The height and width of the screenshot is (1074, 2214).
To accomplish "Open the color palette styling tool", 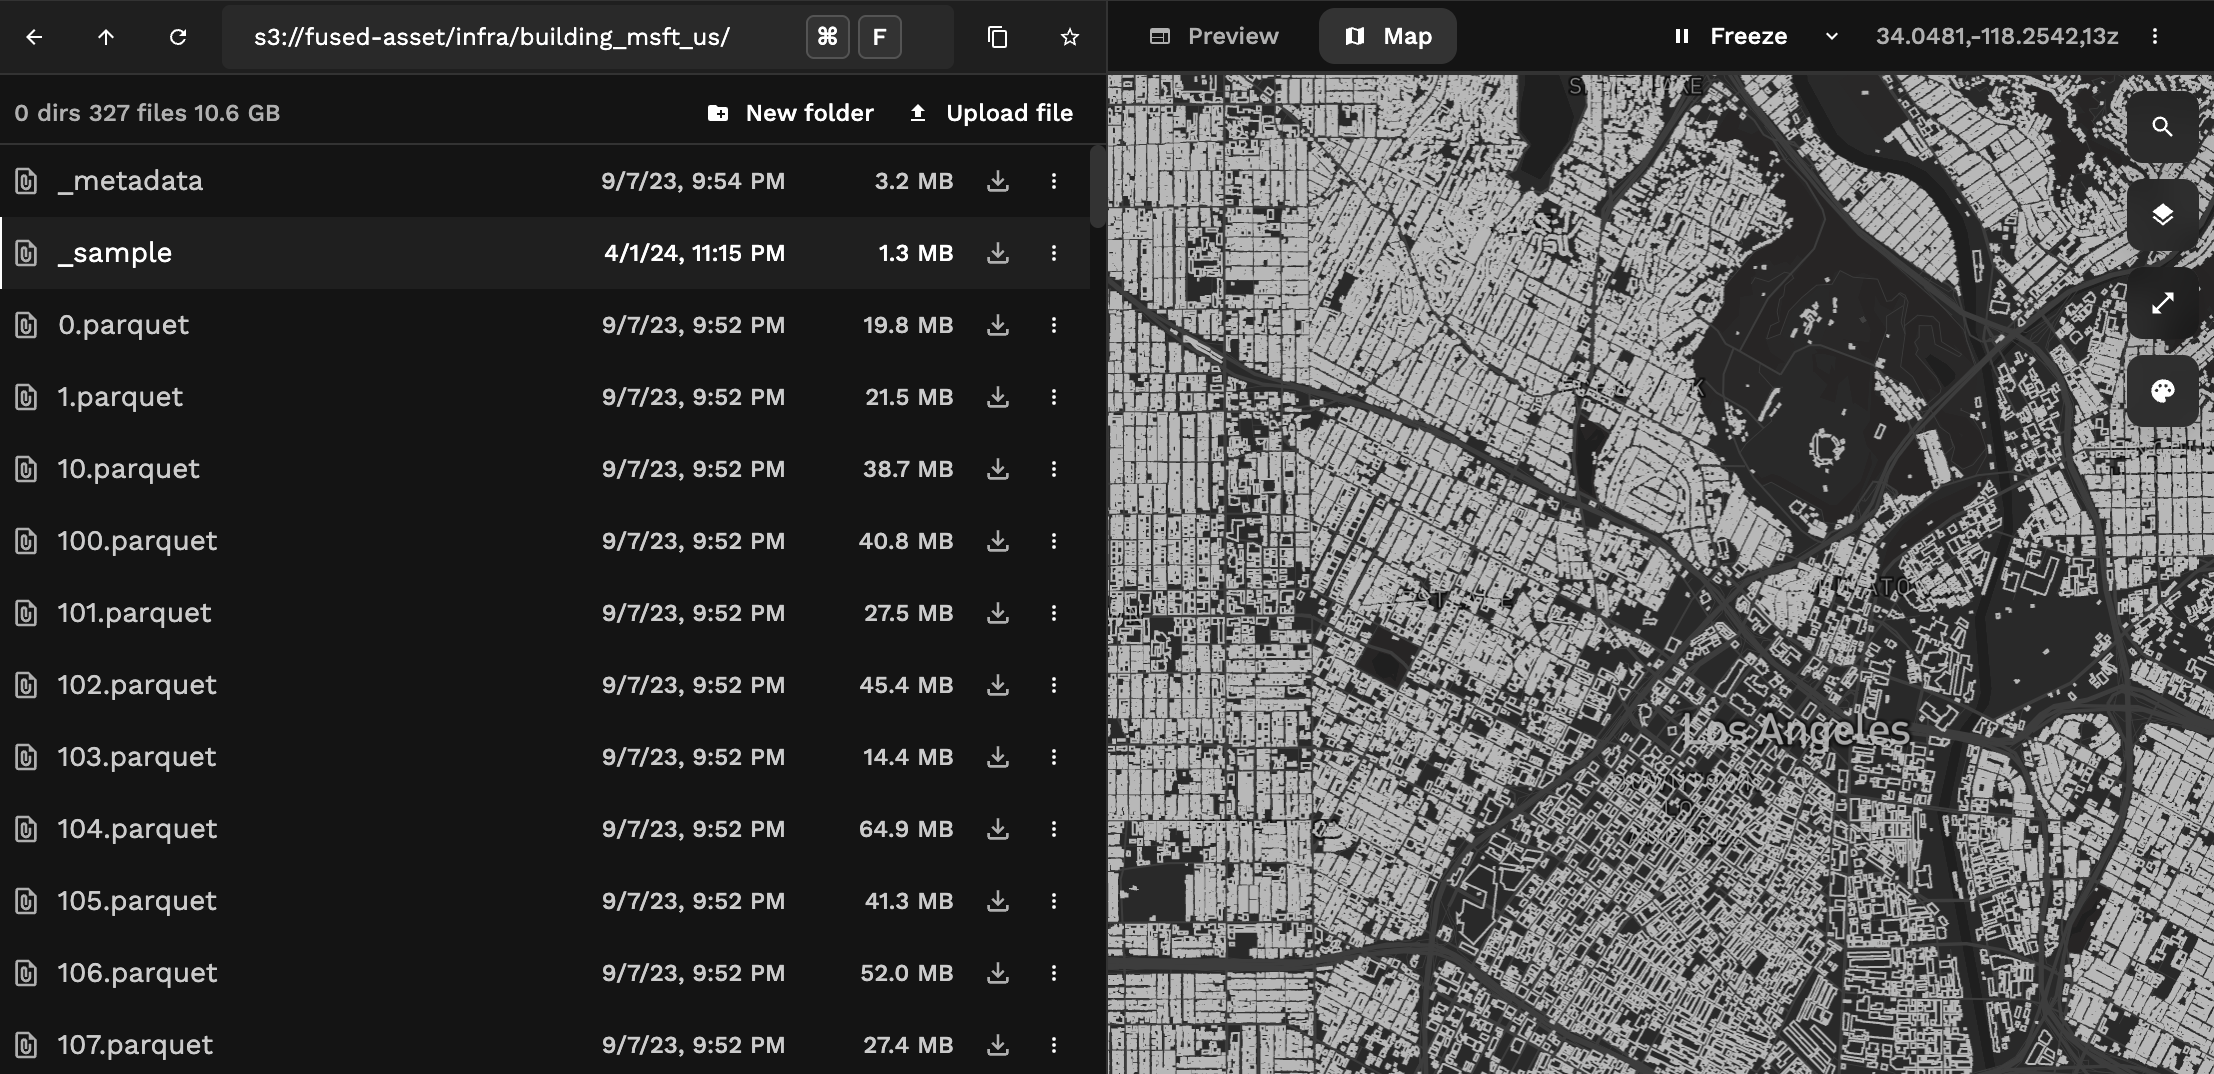I will pyautogui.click(x=2162, y=390).
